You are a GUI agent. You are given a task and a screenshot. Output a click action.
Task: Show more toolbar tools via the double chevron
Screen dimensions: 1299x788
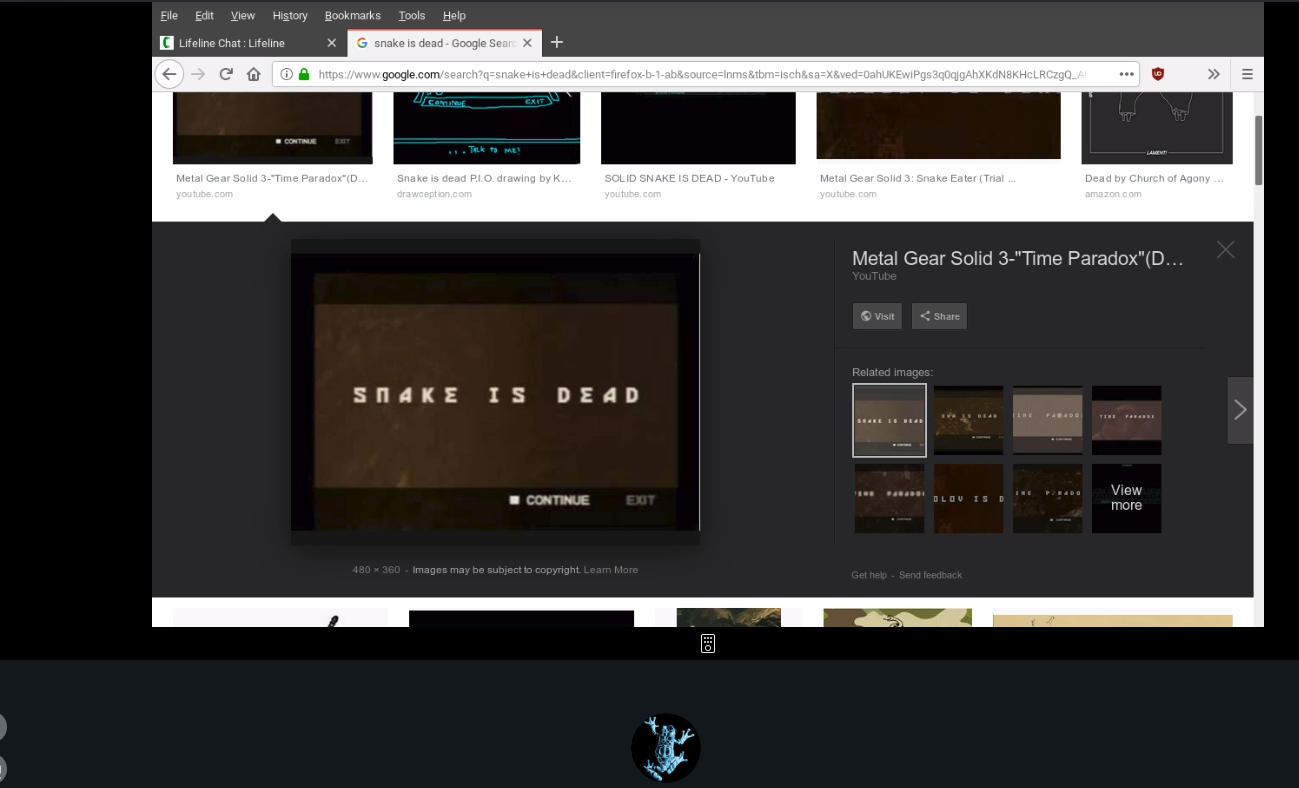[1213, 74]
